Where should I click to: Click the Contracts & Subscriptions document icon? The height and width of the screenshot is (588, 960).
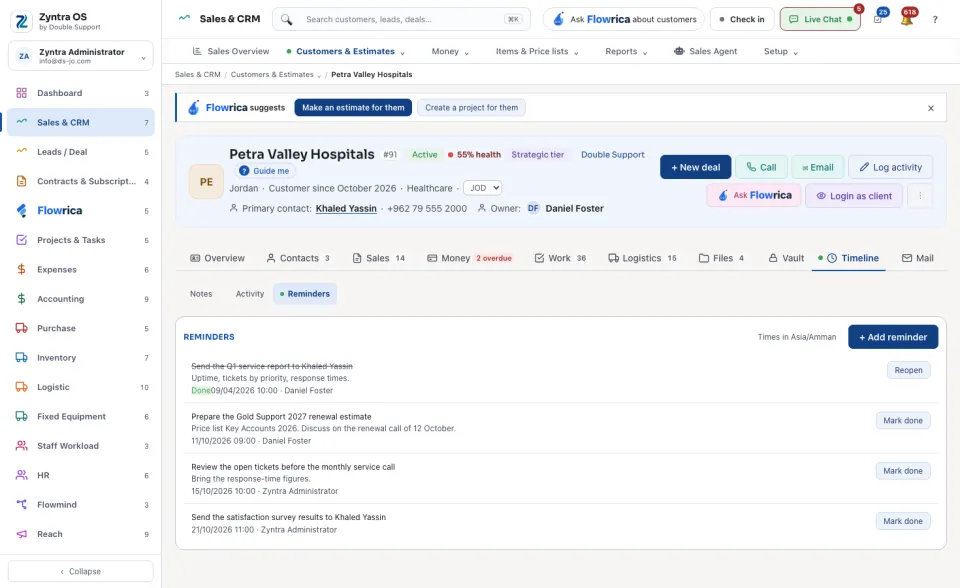(x=21, y=181)
